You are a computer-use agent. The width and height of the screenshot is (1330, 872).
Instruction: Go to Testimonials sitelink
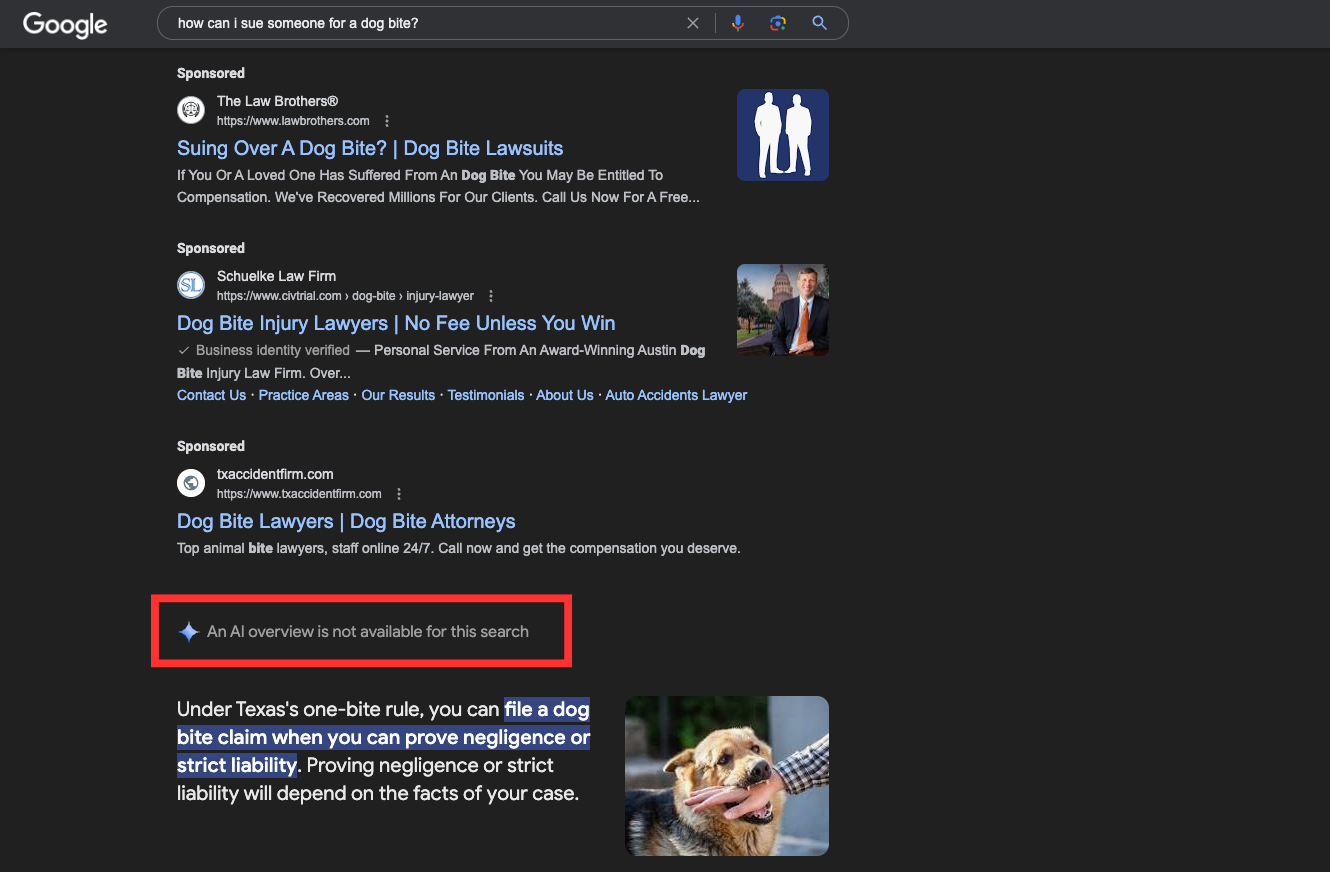(486, 395)
